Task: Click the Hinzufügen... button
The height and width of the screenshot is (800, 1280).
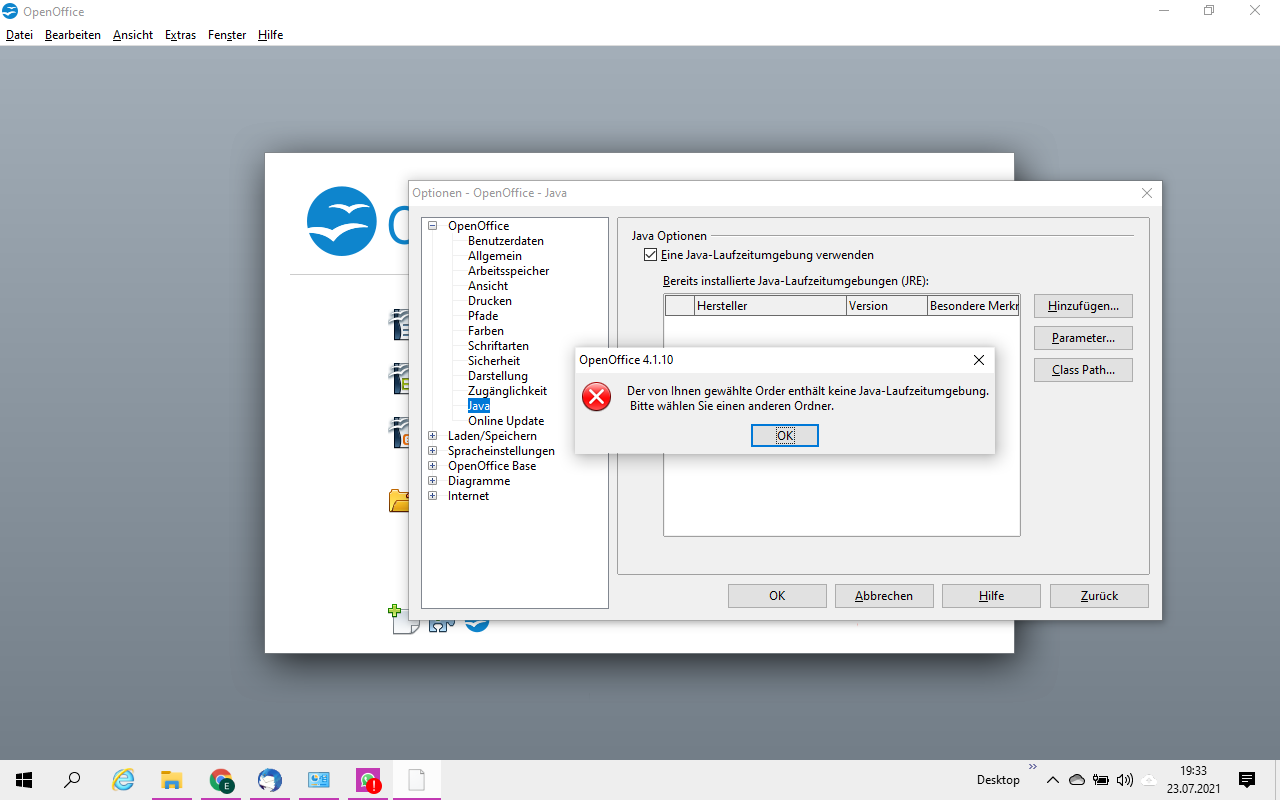Action: click(1083, 306)
